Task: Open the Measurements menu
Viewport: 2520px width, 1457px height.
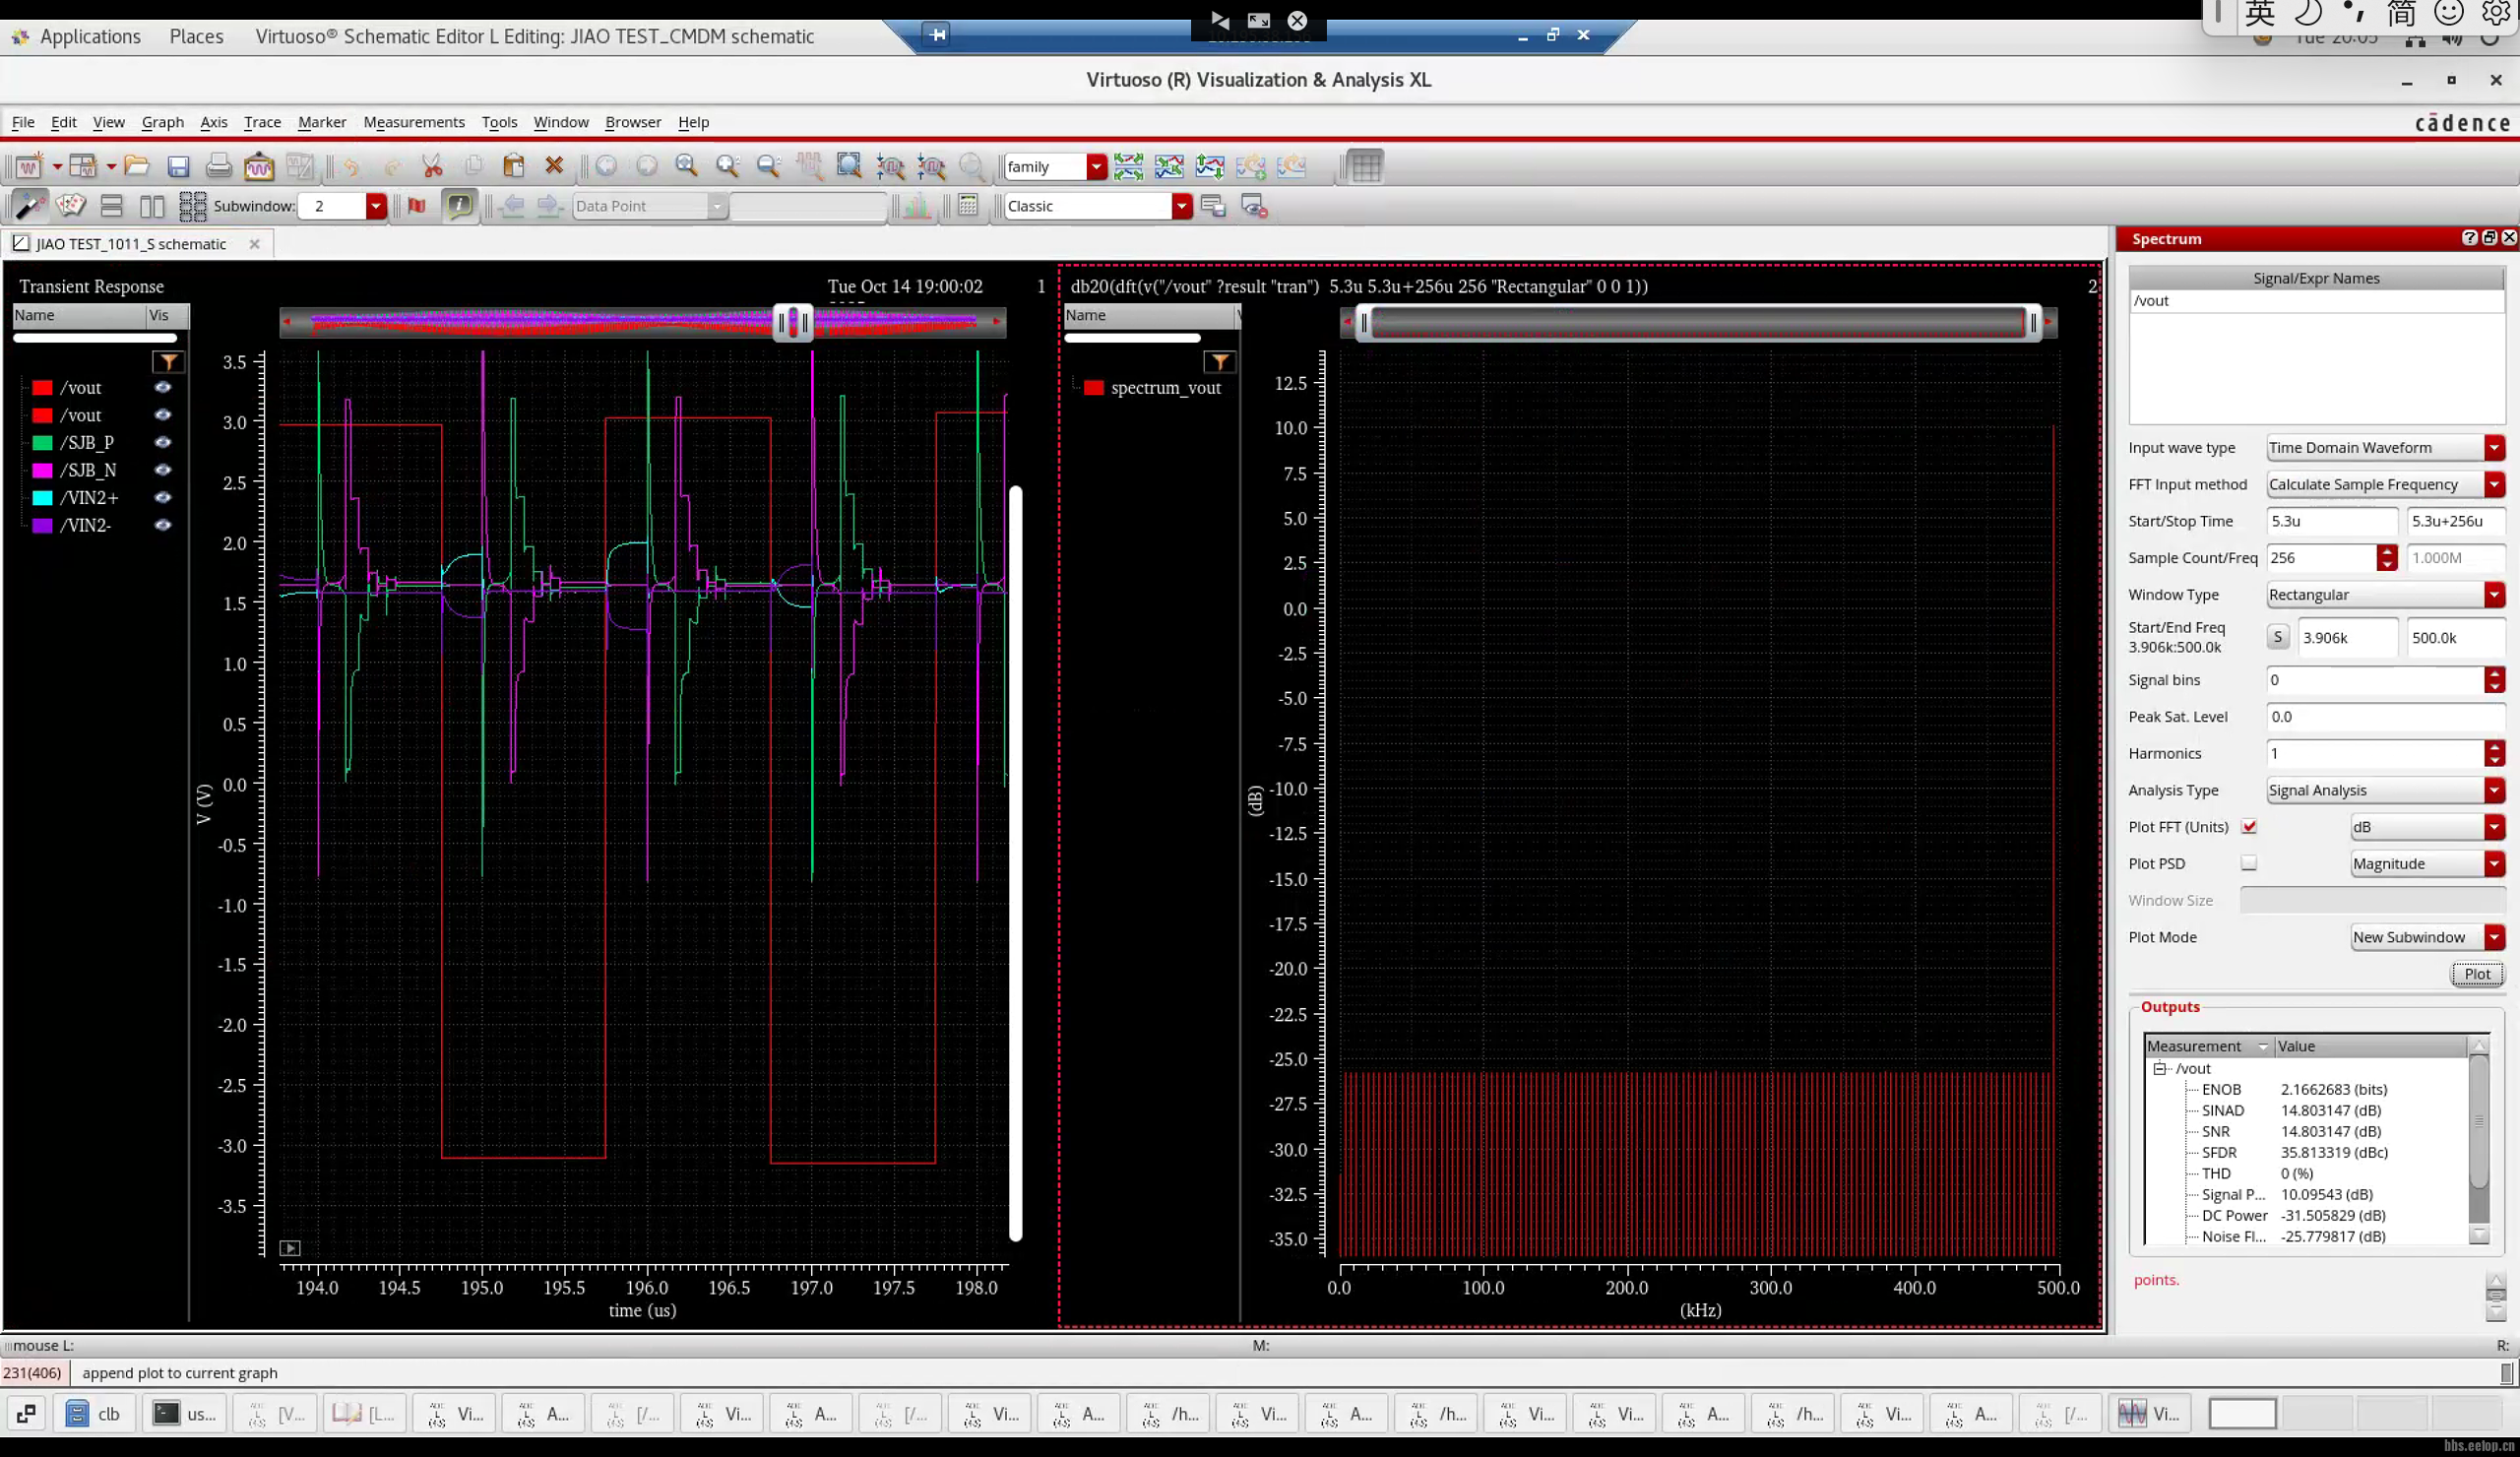Action: (x=414, y=122)
